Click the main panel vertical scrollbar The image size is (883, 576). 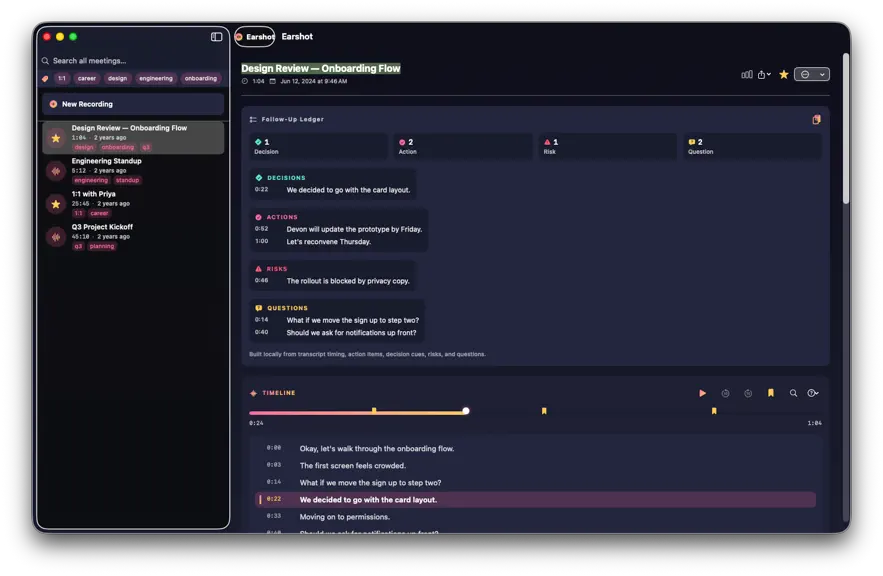coord(845,128)
